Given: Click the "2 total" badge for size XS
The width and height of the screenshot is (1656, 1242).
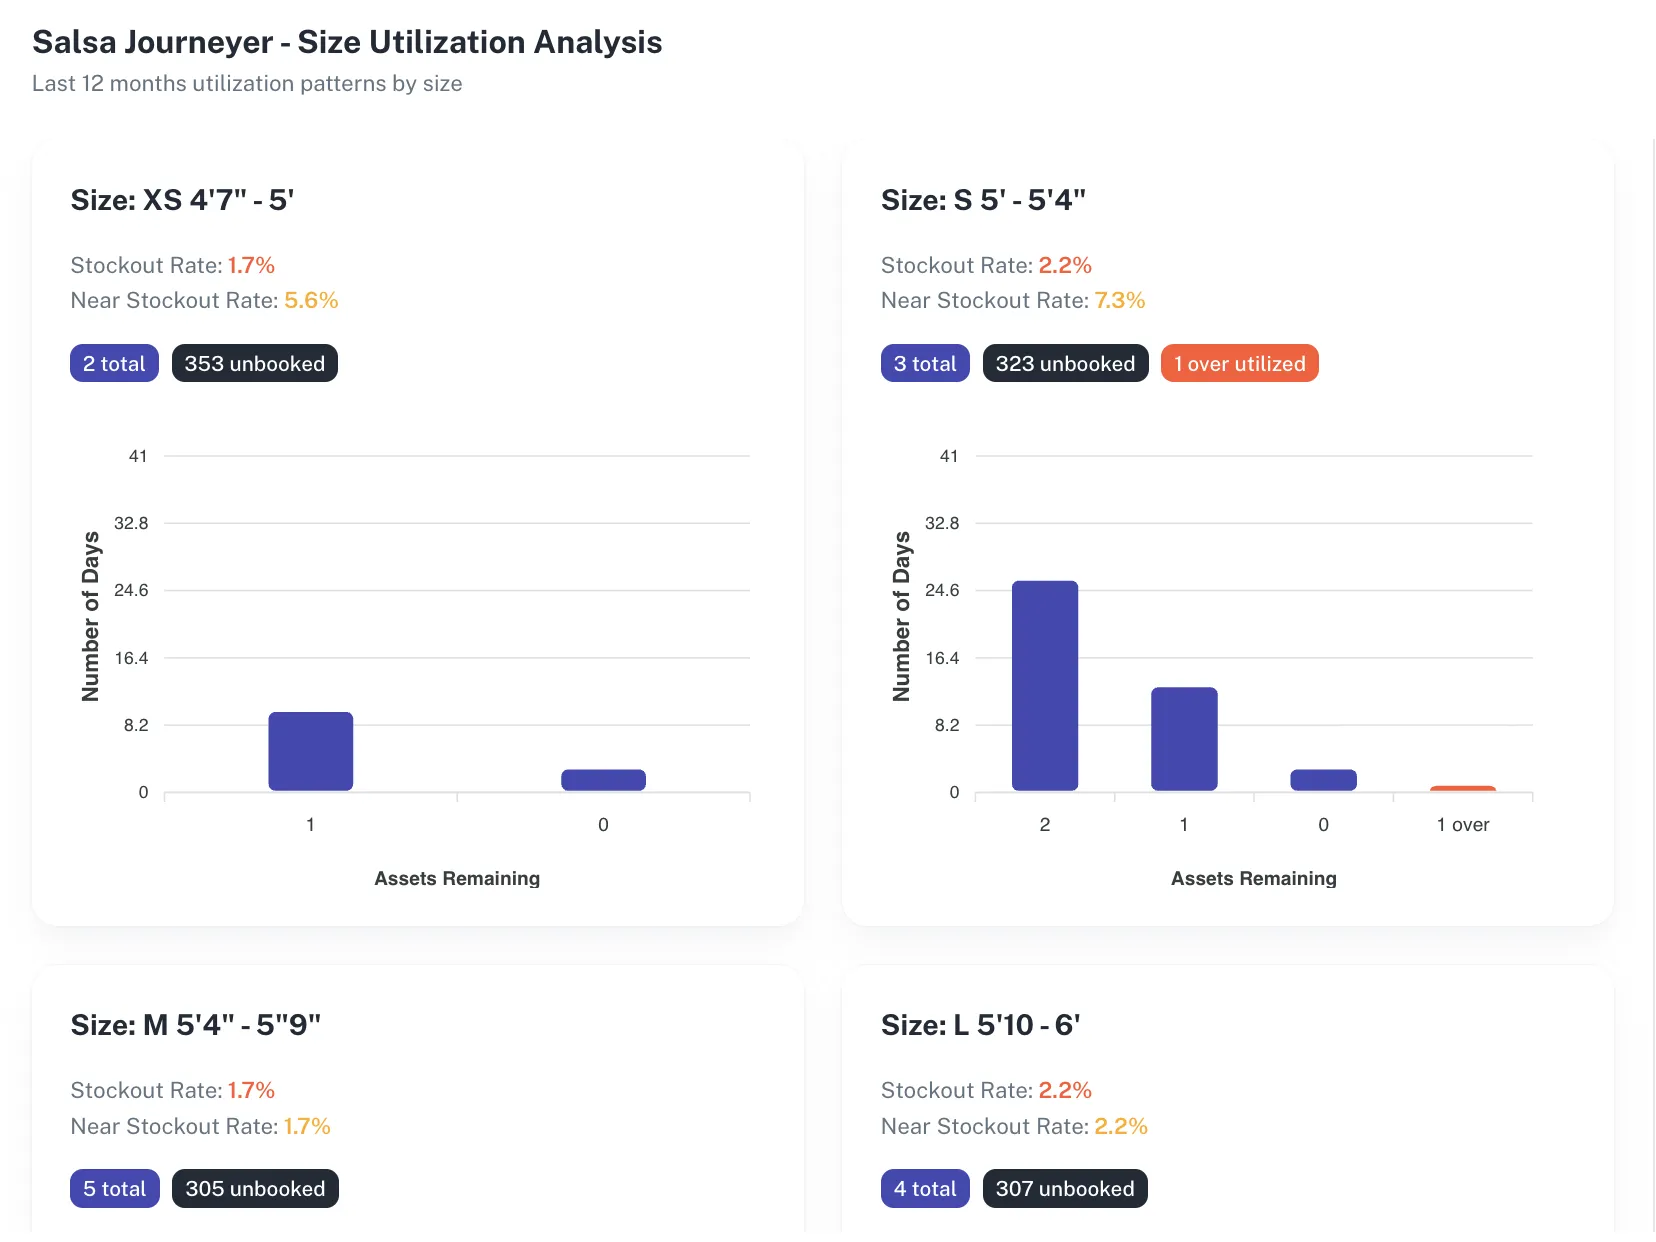Looking at the screenshot, I should coord(114,363).
